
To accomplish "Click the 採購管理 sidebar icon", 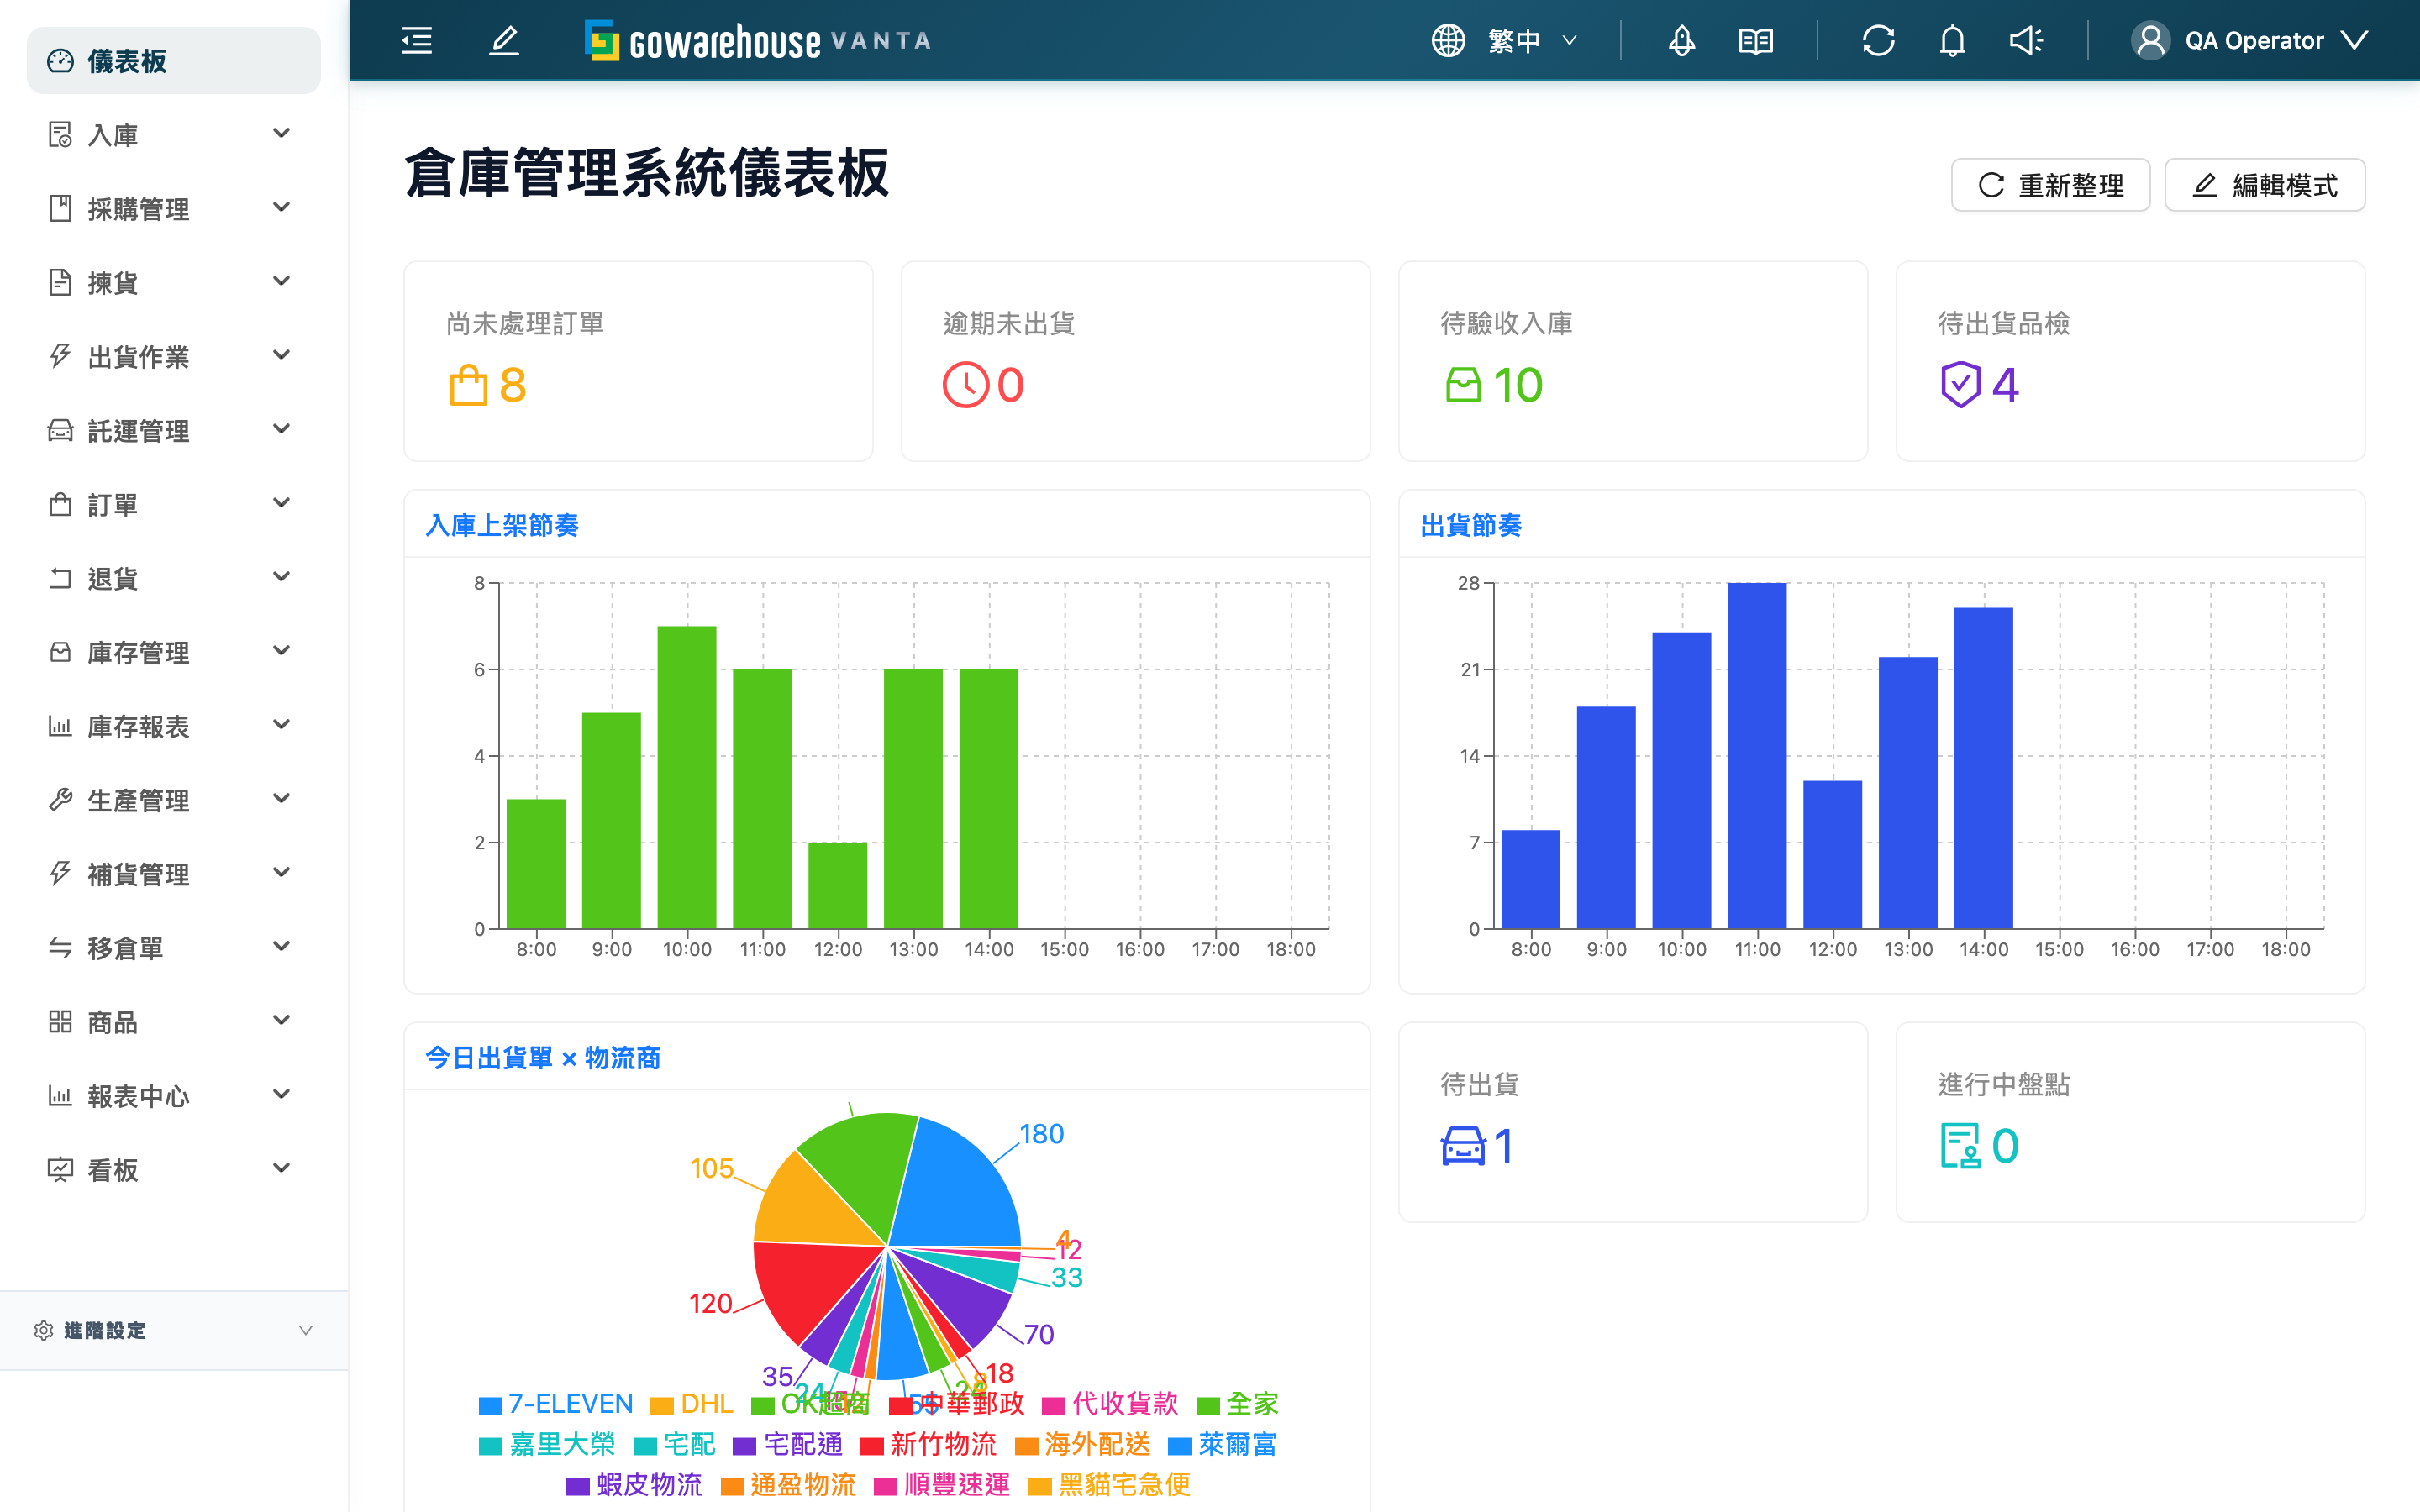I will pos(60,208).
